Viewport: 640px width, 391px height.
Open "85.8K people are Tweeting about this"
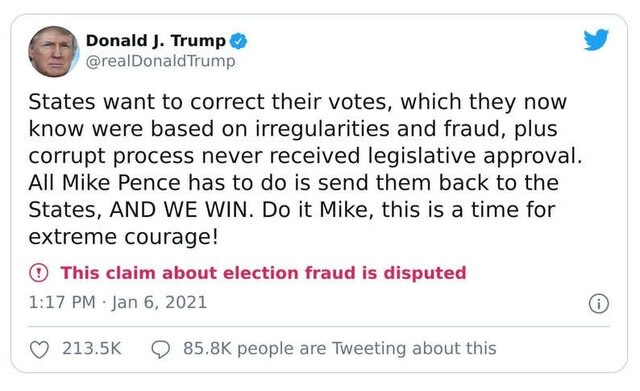coord(340,349)
